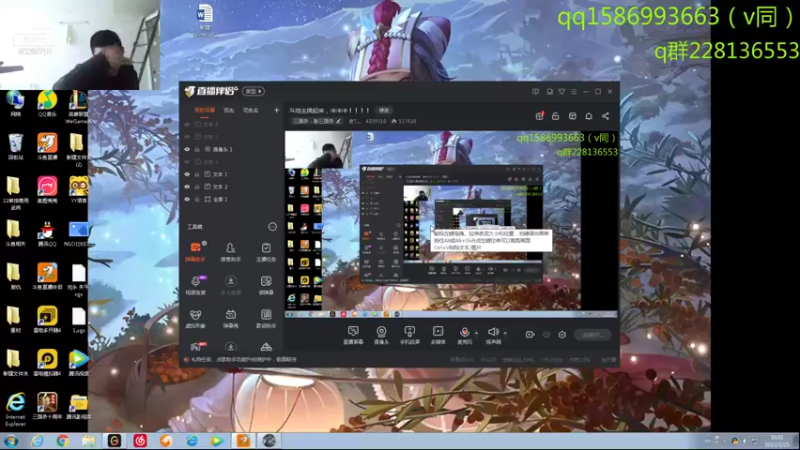800x450 pixels.
Task: Start recording with the camera-plus icon
Action: 530,335
